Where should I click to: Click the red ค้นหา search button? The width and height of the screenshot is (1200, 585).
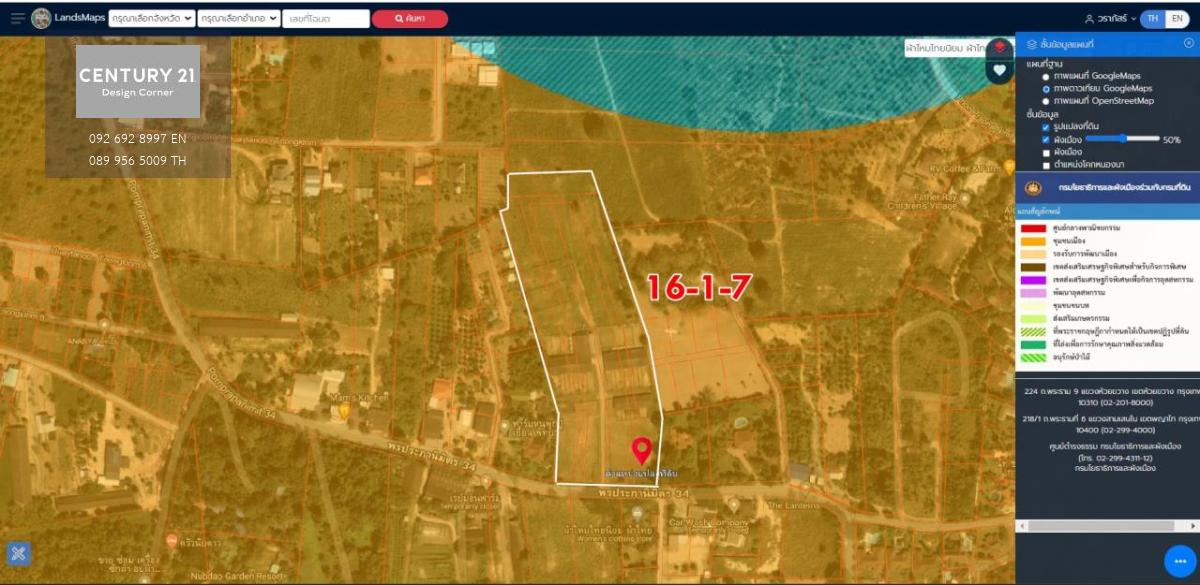[409, 19]
